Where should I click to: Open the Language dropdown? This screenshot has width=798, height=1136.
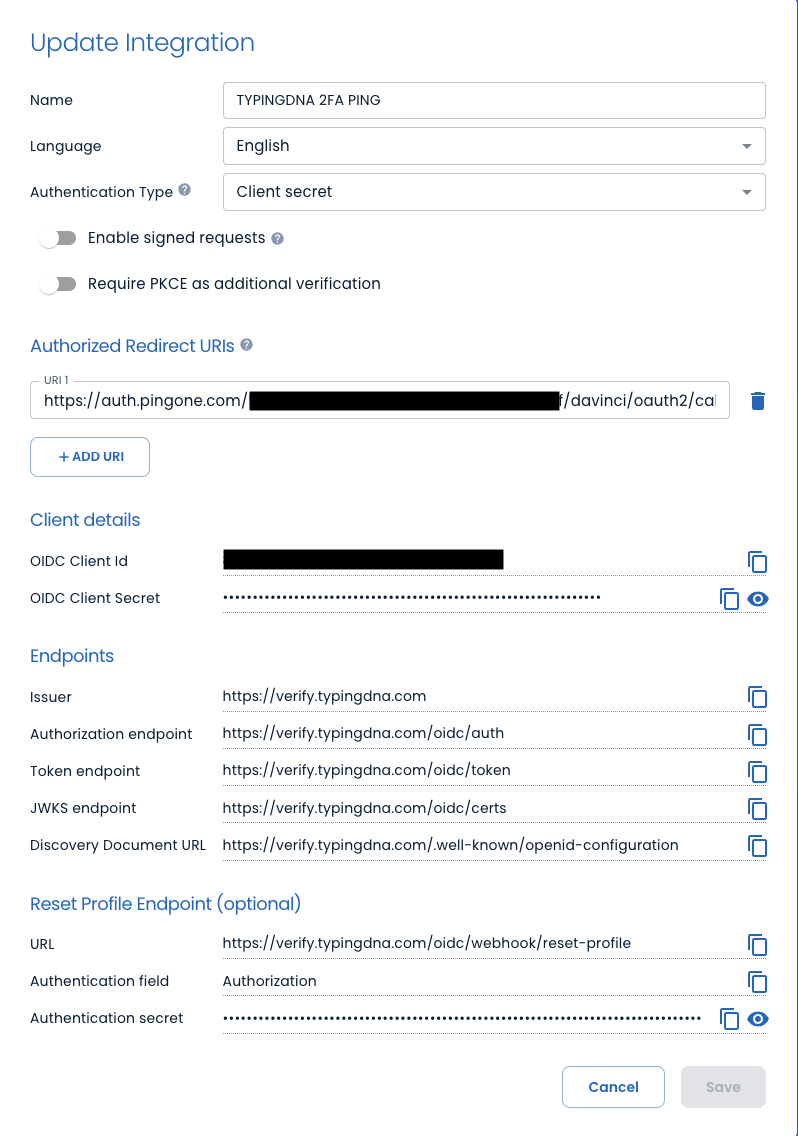pos(494,146)
